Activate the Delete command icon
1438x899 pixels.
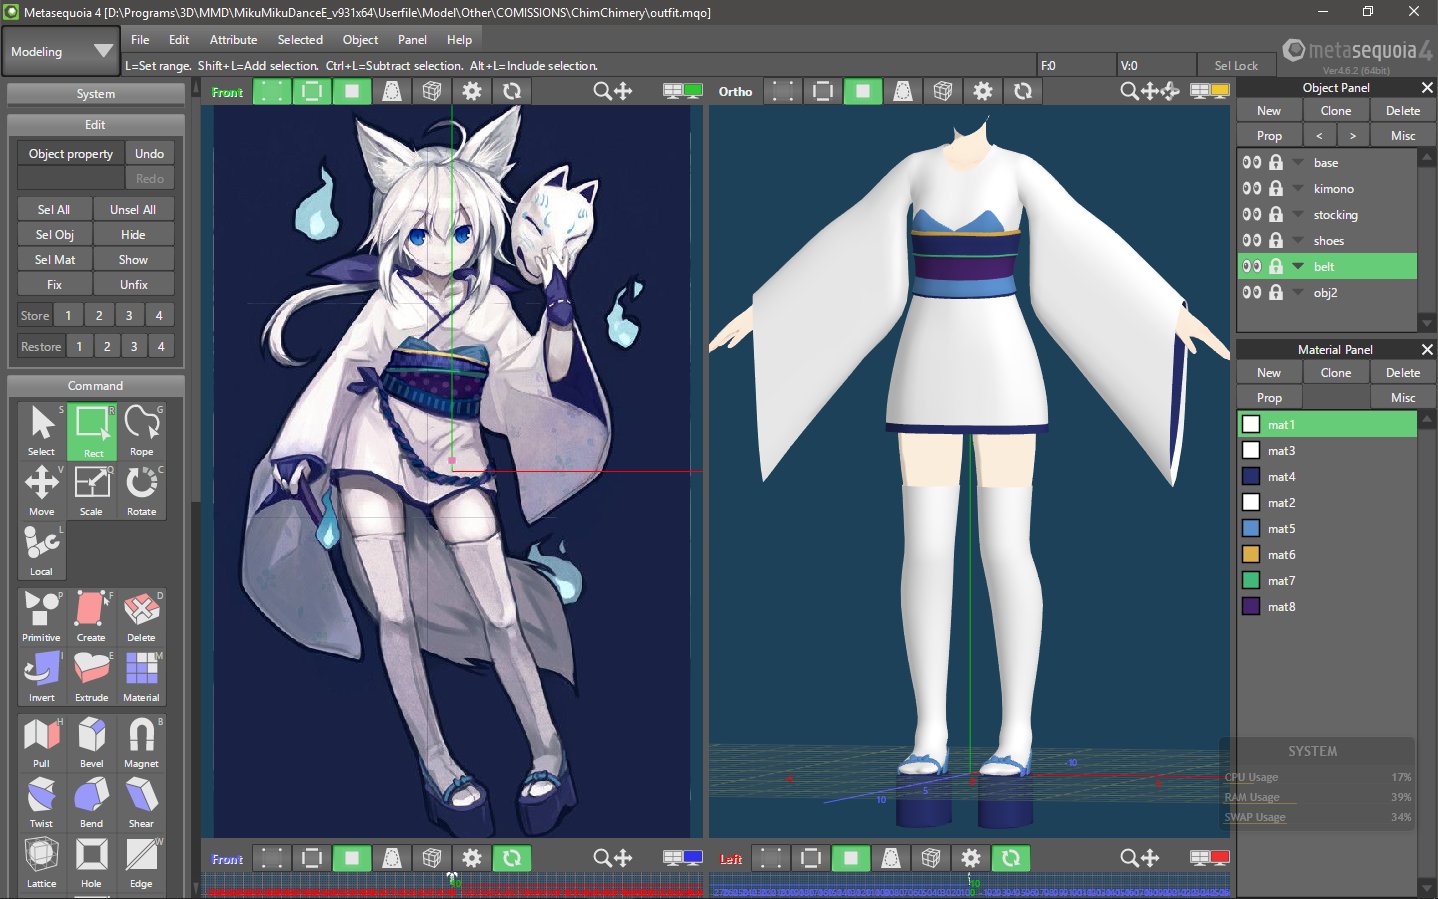[142, 617]
